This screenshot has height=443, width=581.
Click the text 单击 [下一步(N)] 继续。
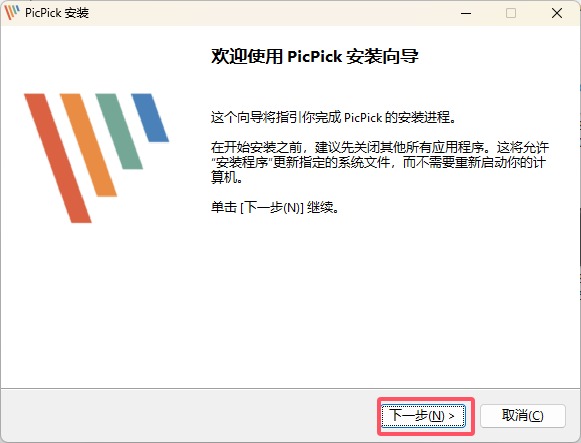point(275,207)
